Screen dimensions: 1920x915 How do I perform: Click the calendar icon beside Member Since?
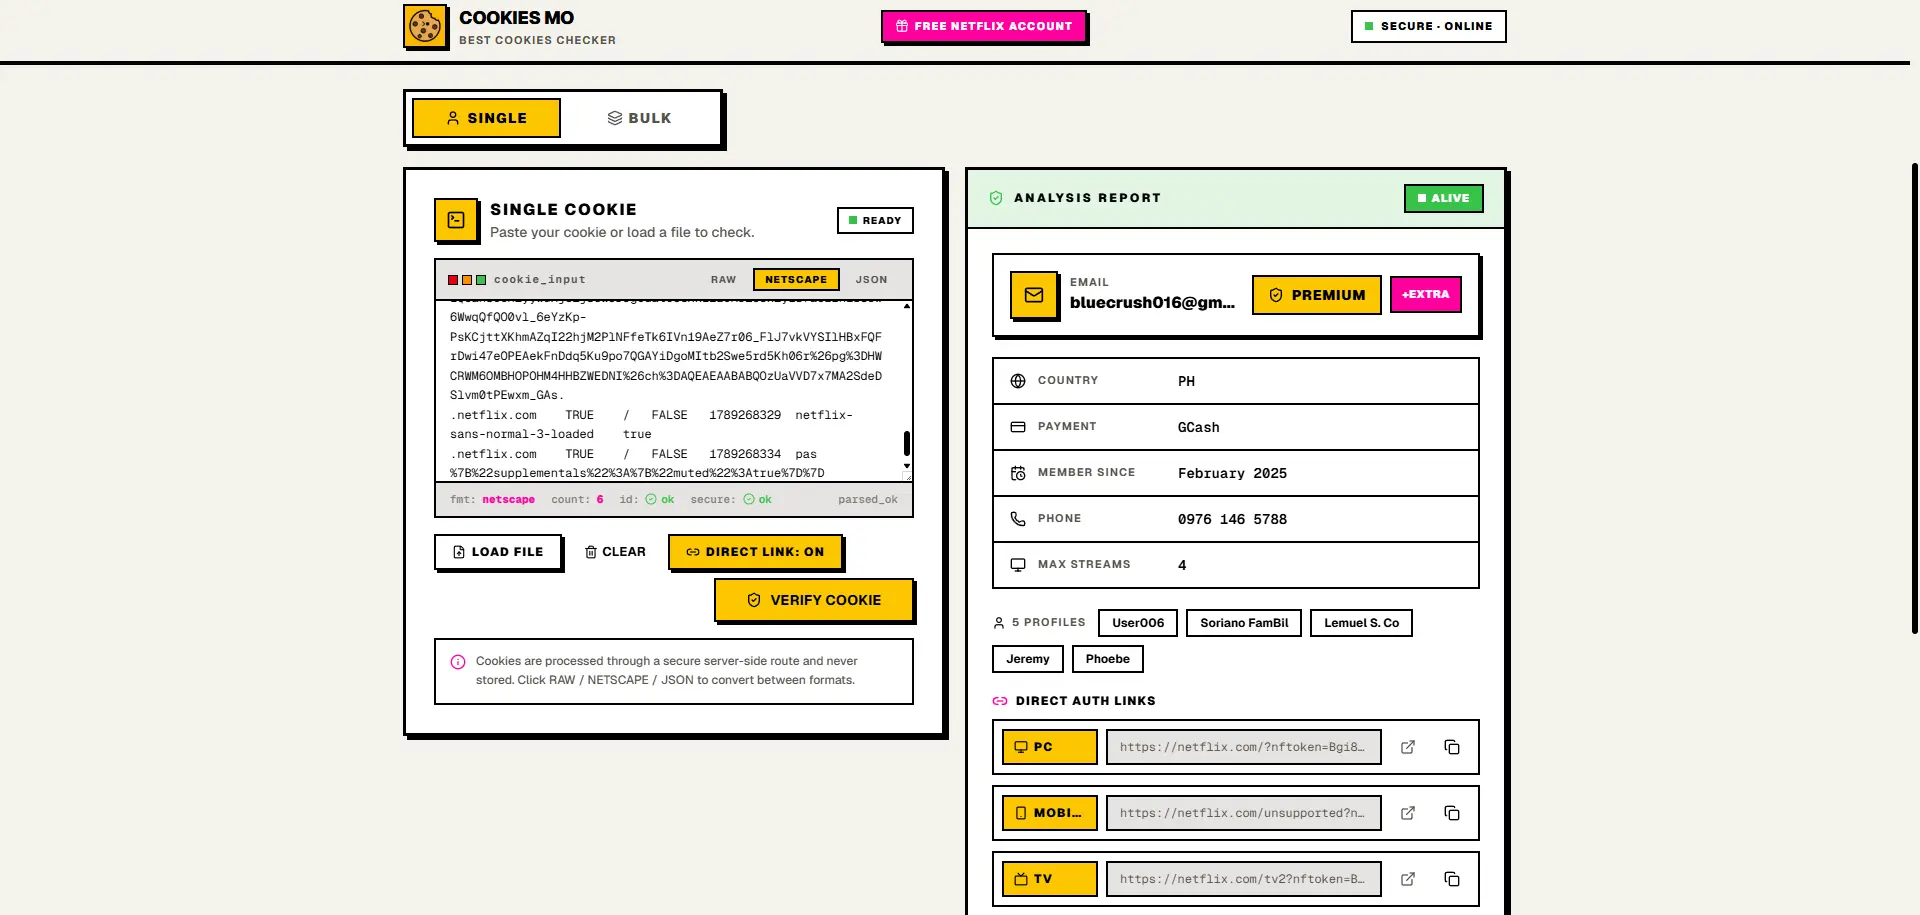[1018, 473]
